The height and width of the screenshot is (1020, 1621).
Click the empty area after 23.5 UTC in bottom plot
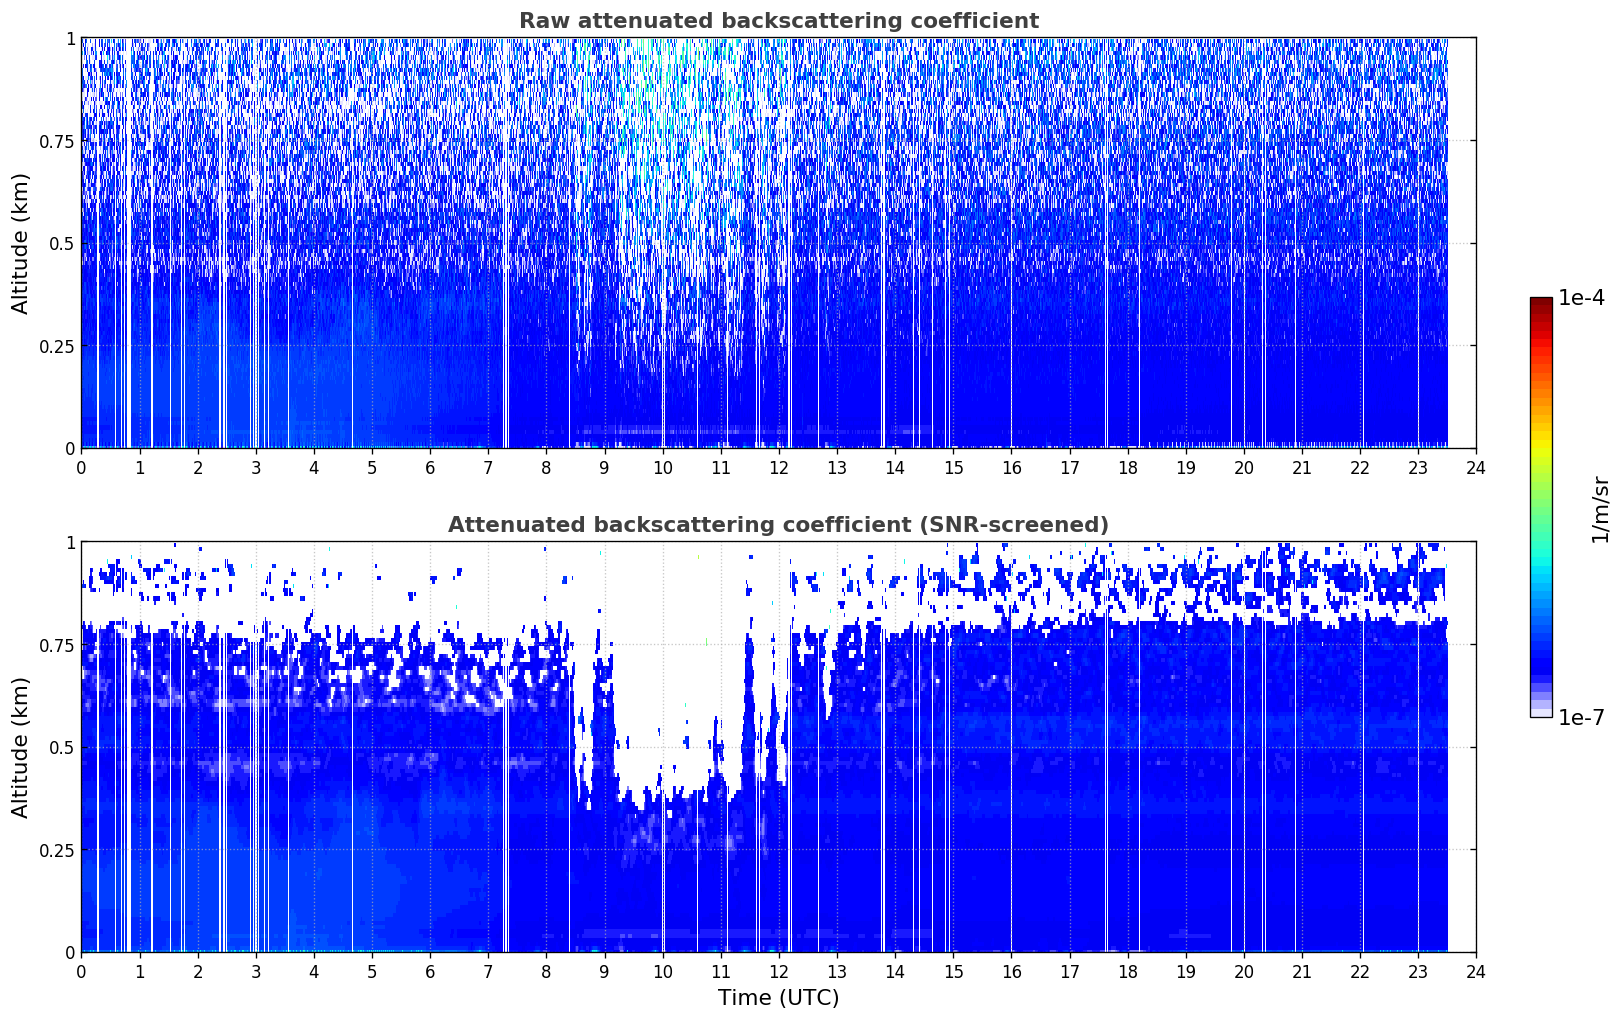(x=1462, y=750)
